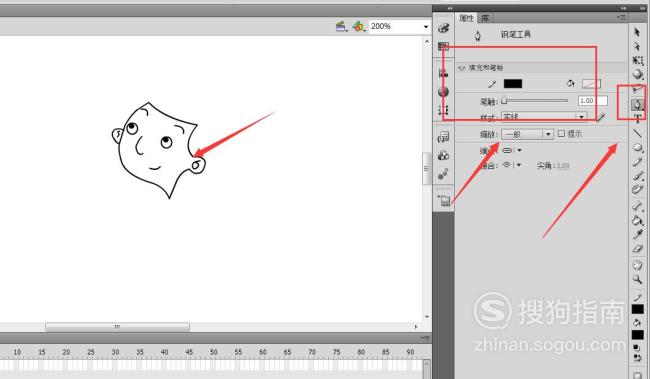
Task: Select the Line tool
Action: pyautogui.click(x=638, y=133)
